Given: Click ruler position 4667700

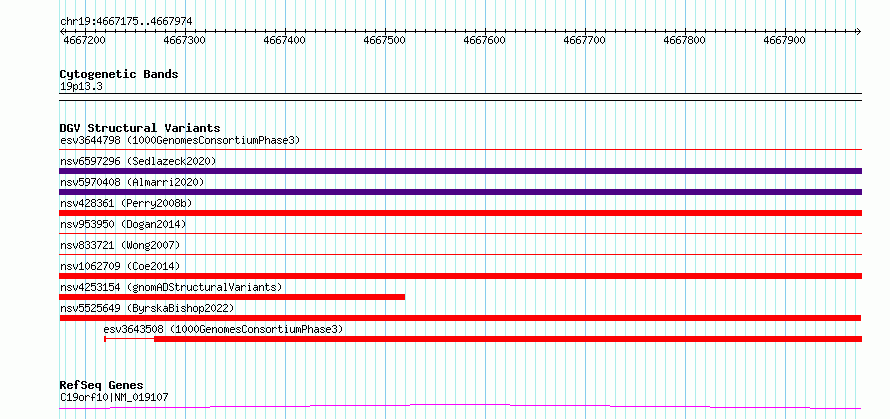Looking at the screenshot, I should pyautogui.click(x=585, y=40).
